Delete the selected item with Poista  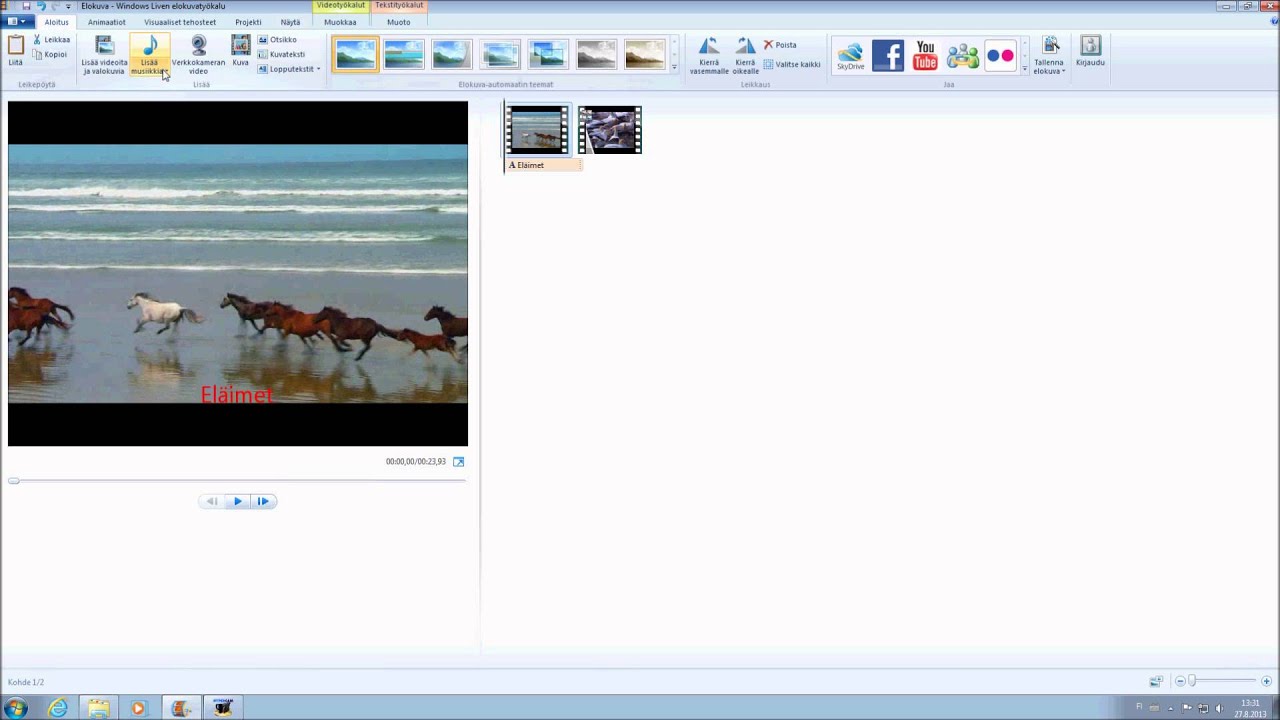pos(780,45)
